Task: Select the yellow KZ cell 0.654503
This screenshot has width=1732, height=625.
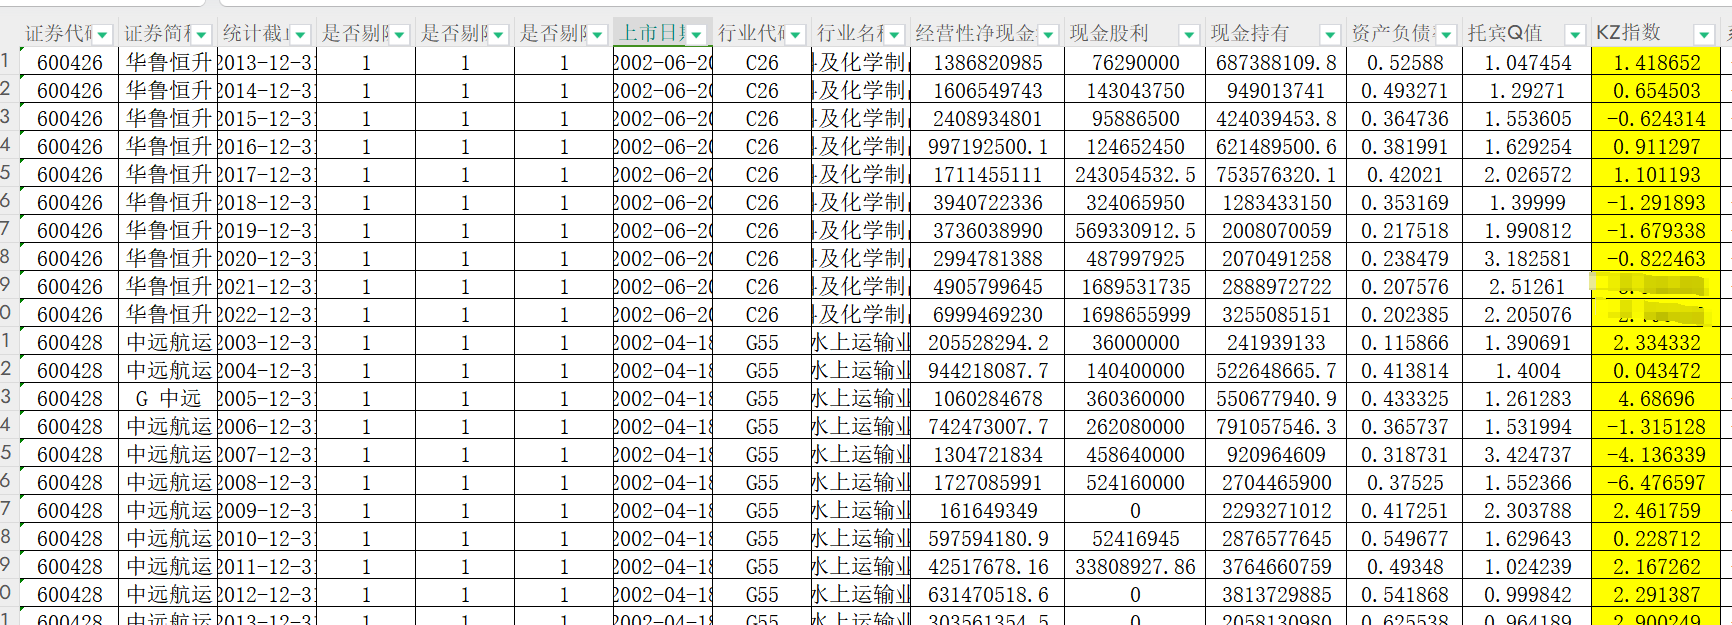Action: pos(1656,90)
